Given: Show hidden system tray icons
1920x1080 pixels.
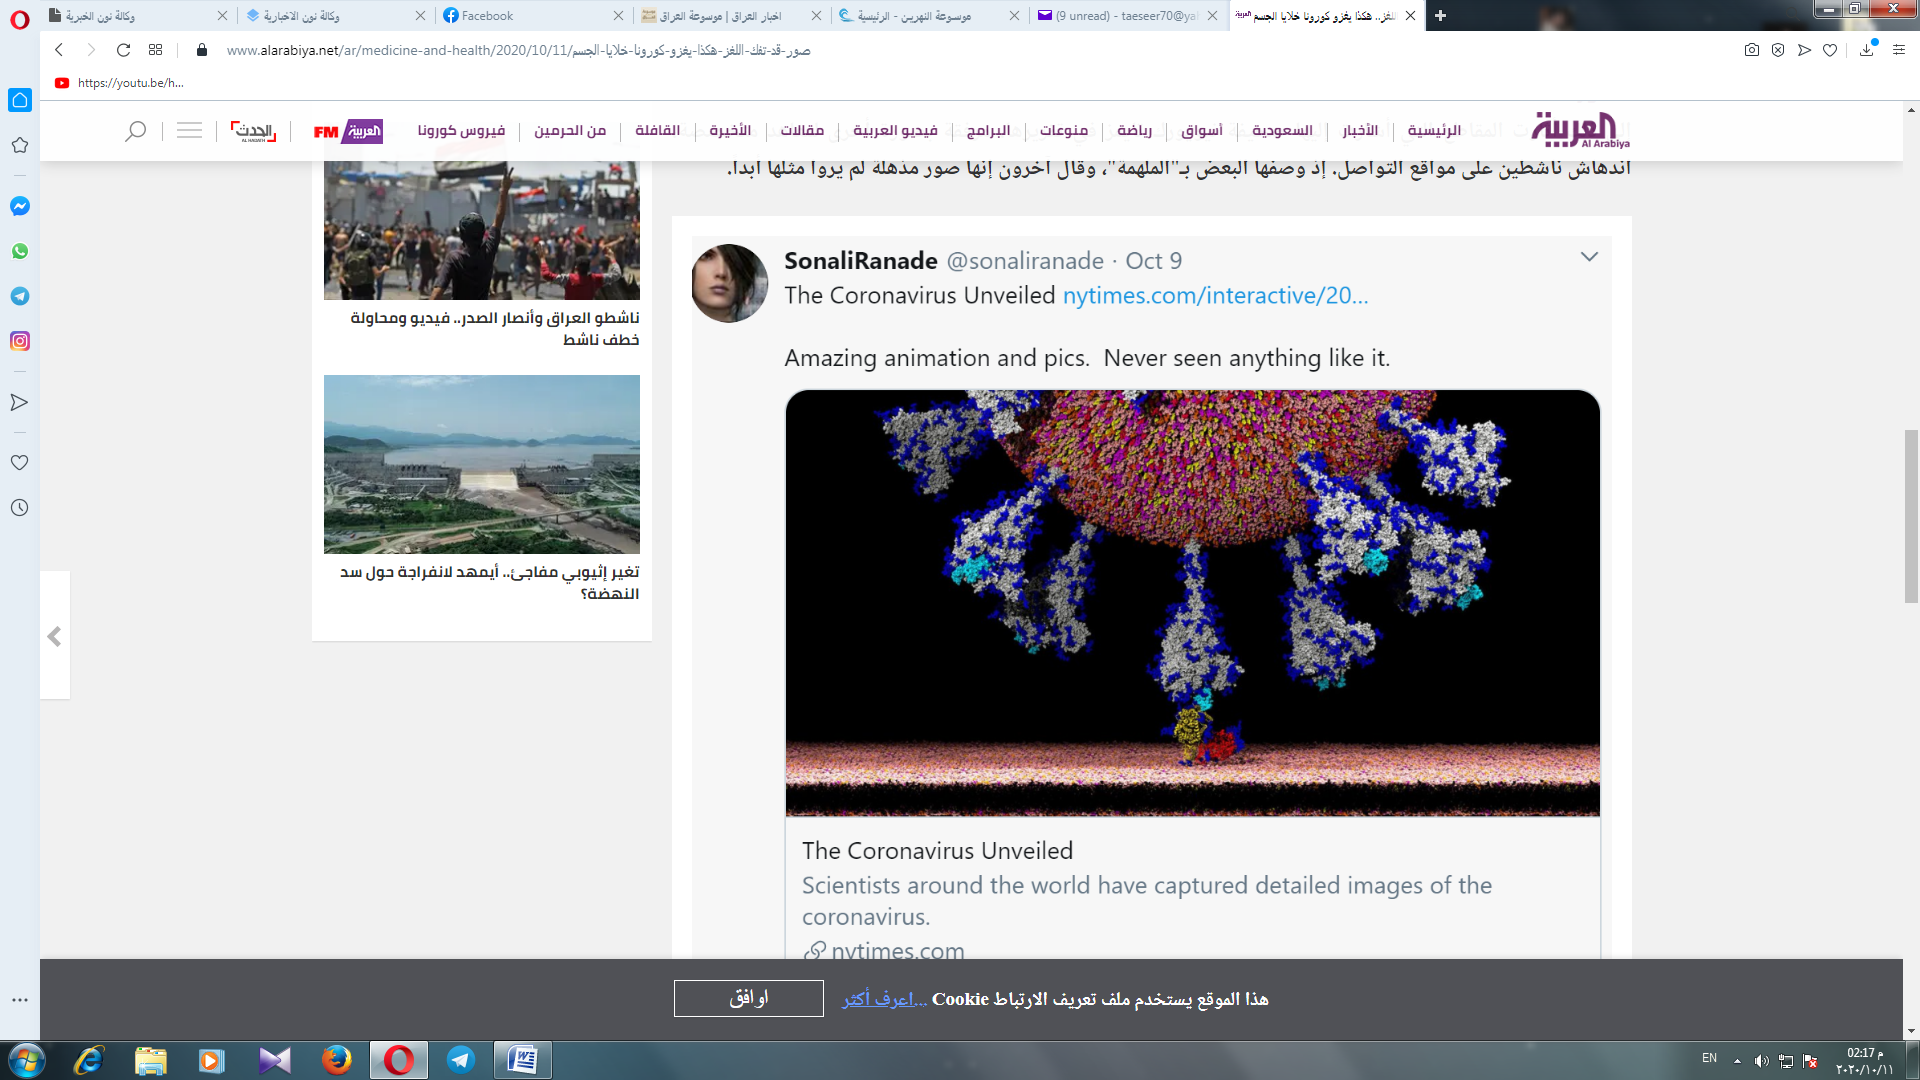Looking at the screenshot, I should (x=1737, y=1060).
